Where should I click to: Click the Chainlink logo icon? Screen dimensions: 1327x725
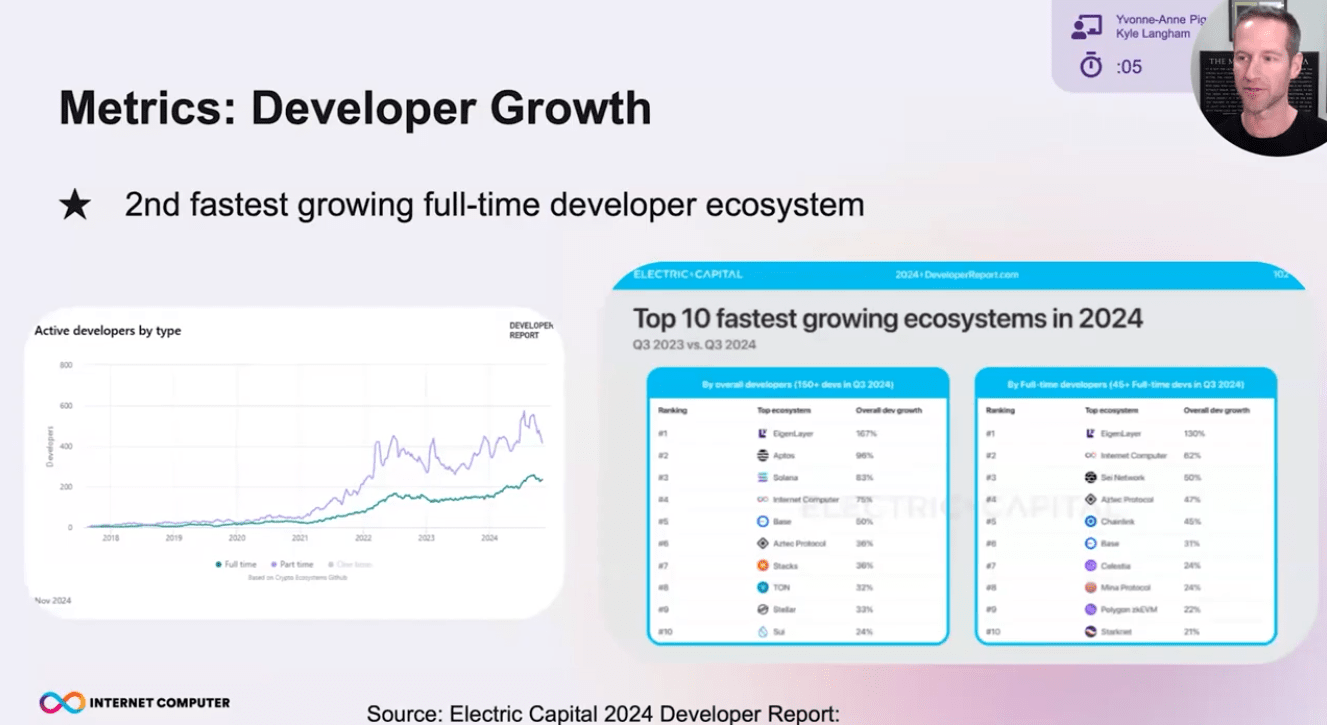coord(1091,521)
